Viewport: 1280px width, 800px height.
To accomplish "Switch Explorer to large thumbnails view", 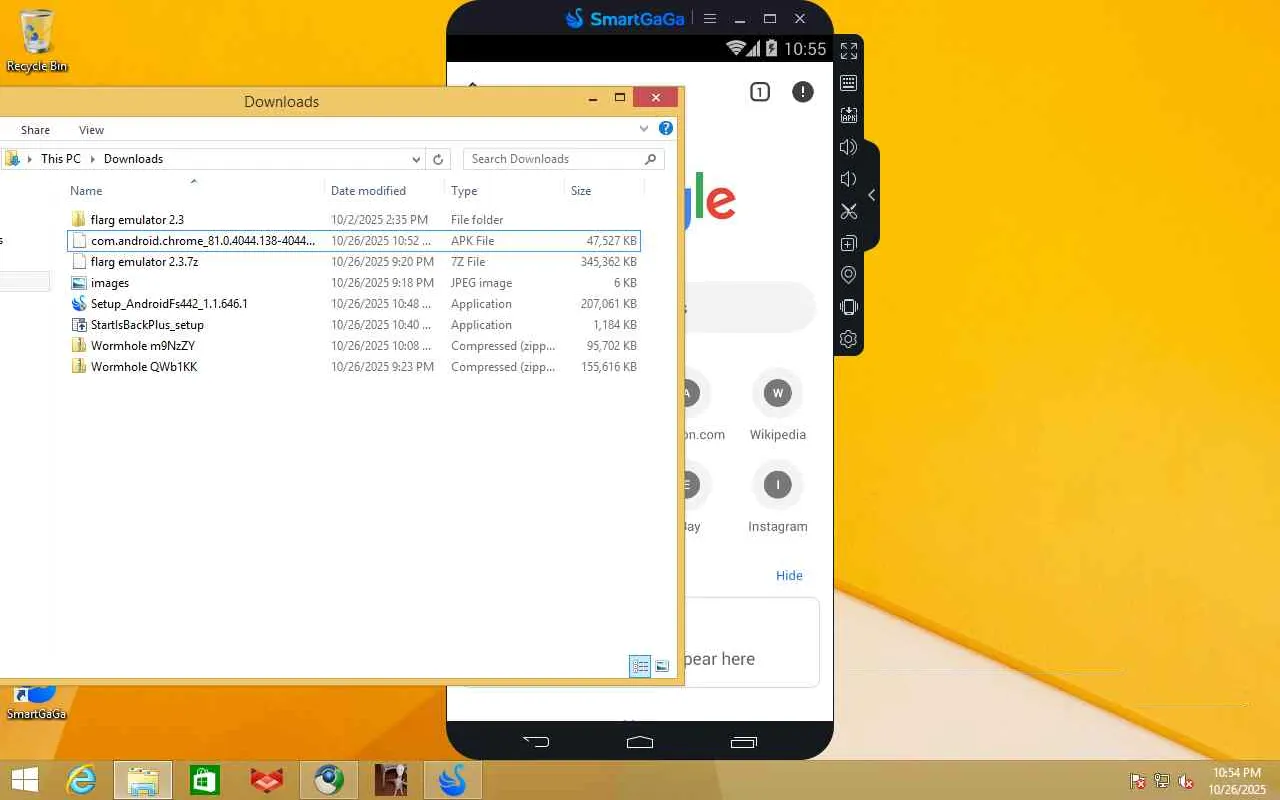I will click(x=662, y=666).
